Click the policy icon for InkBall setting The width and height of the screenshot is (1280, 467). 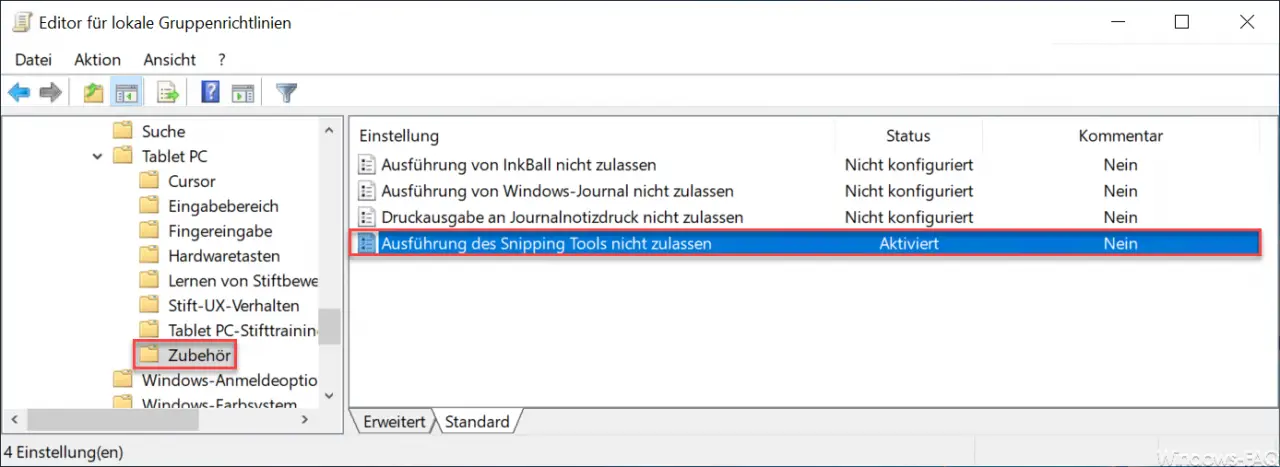367,164
